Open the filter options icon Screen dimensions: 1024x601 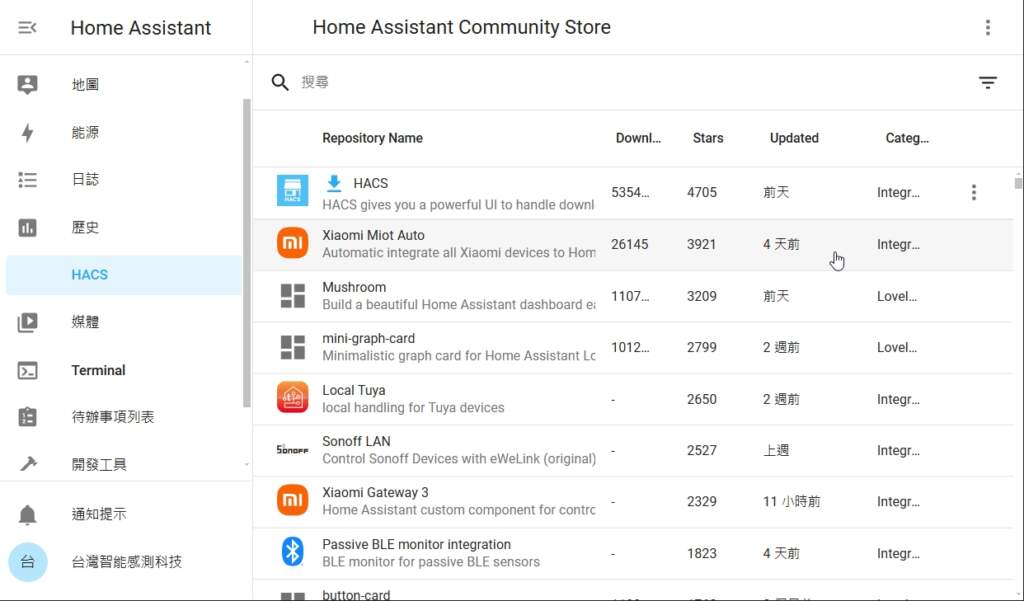(x=987, y=83)
